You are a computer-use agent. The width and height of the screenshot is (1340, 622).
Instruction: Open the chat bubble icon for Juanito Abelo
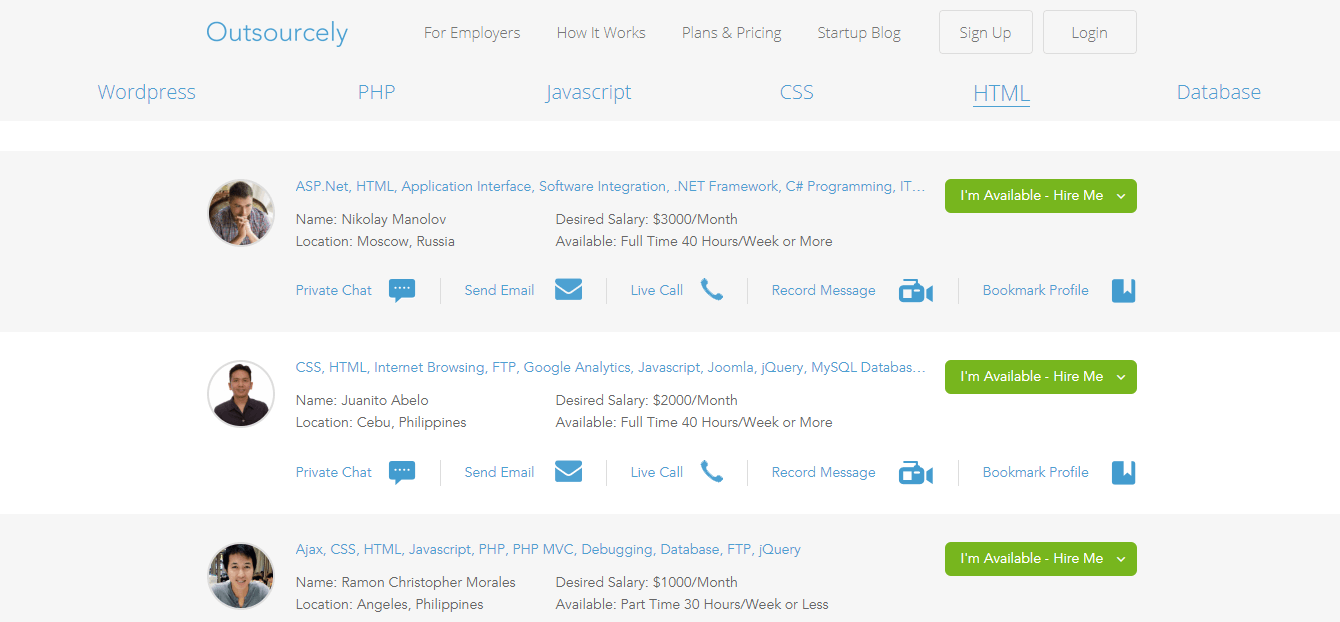coord(402,471)
